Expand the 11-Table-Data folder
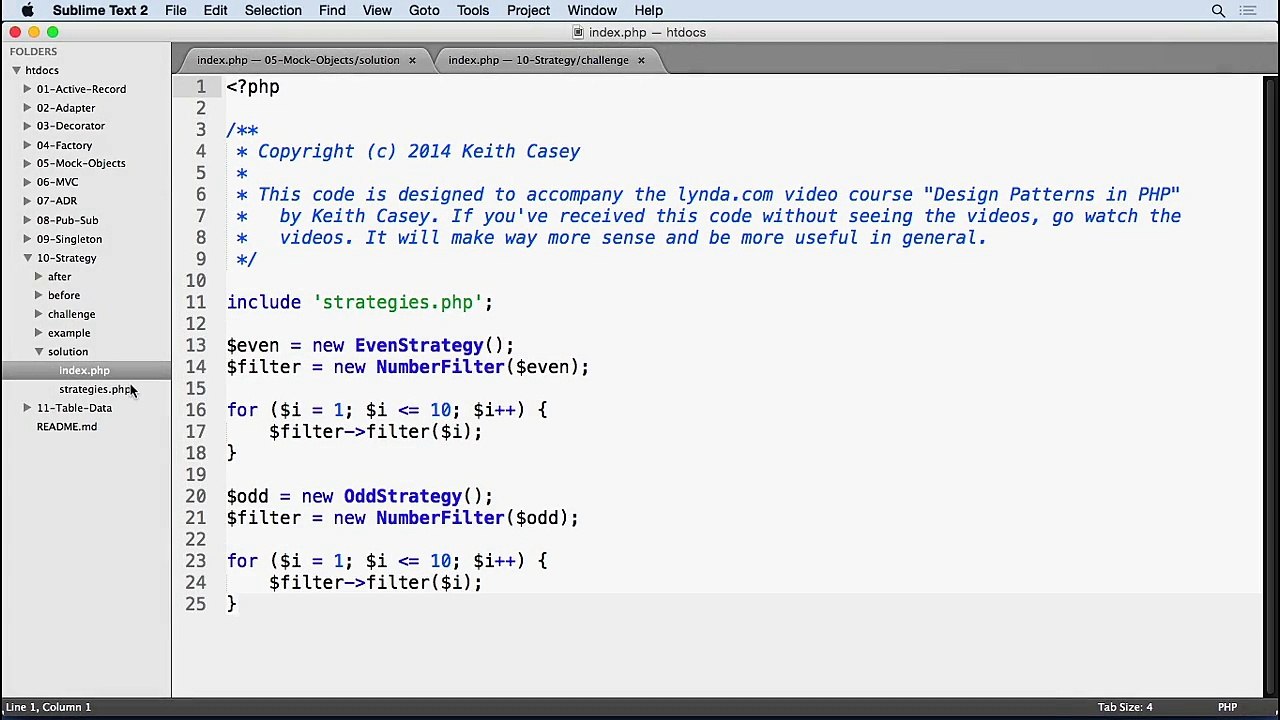This screenshot has width=1280, height=720. point(27,408)
